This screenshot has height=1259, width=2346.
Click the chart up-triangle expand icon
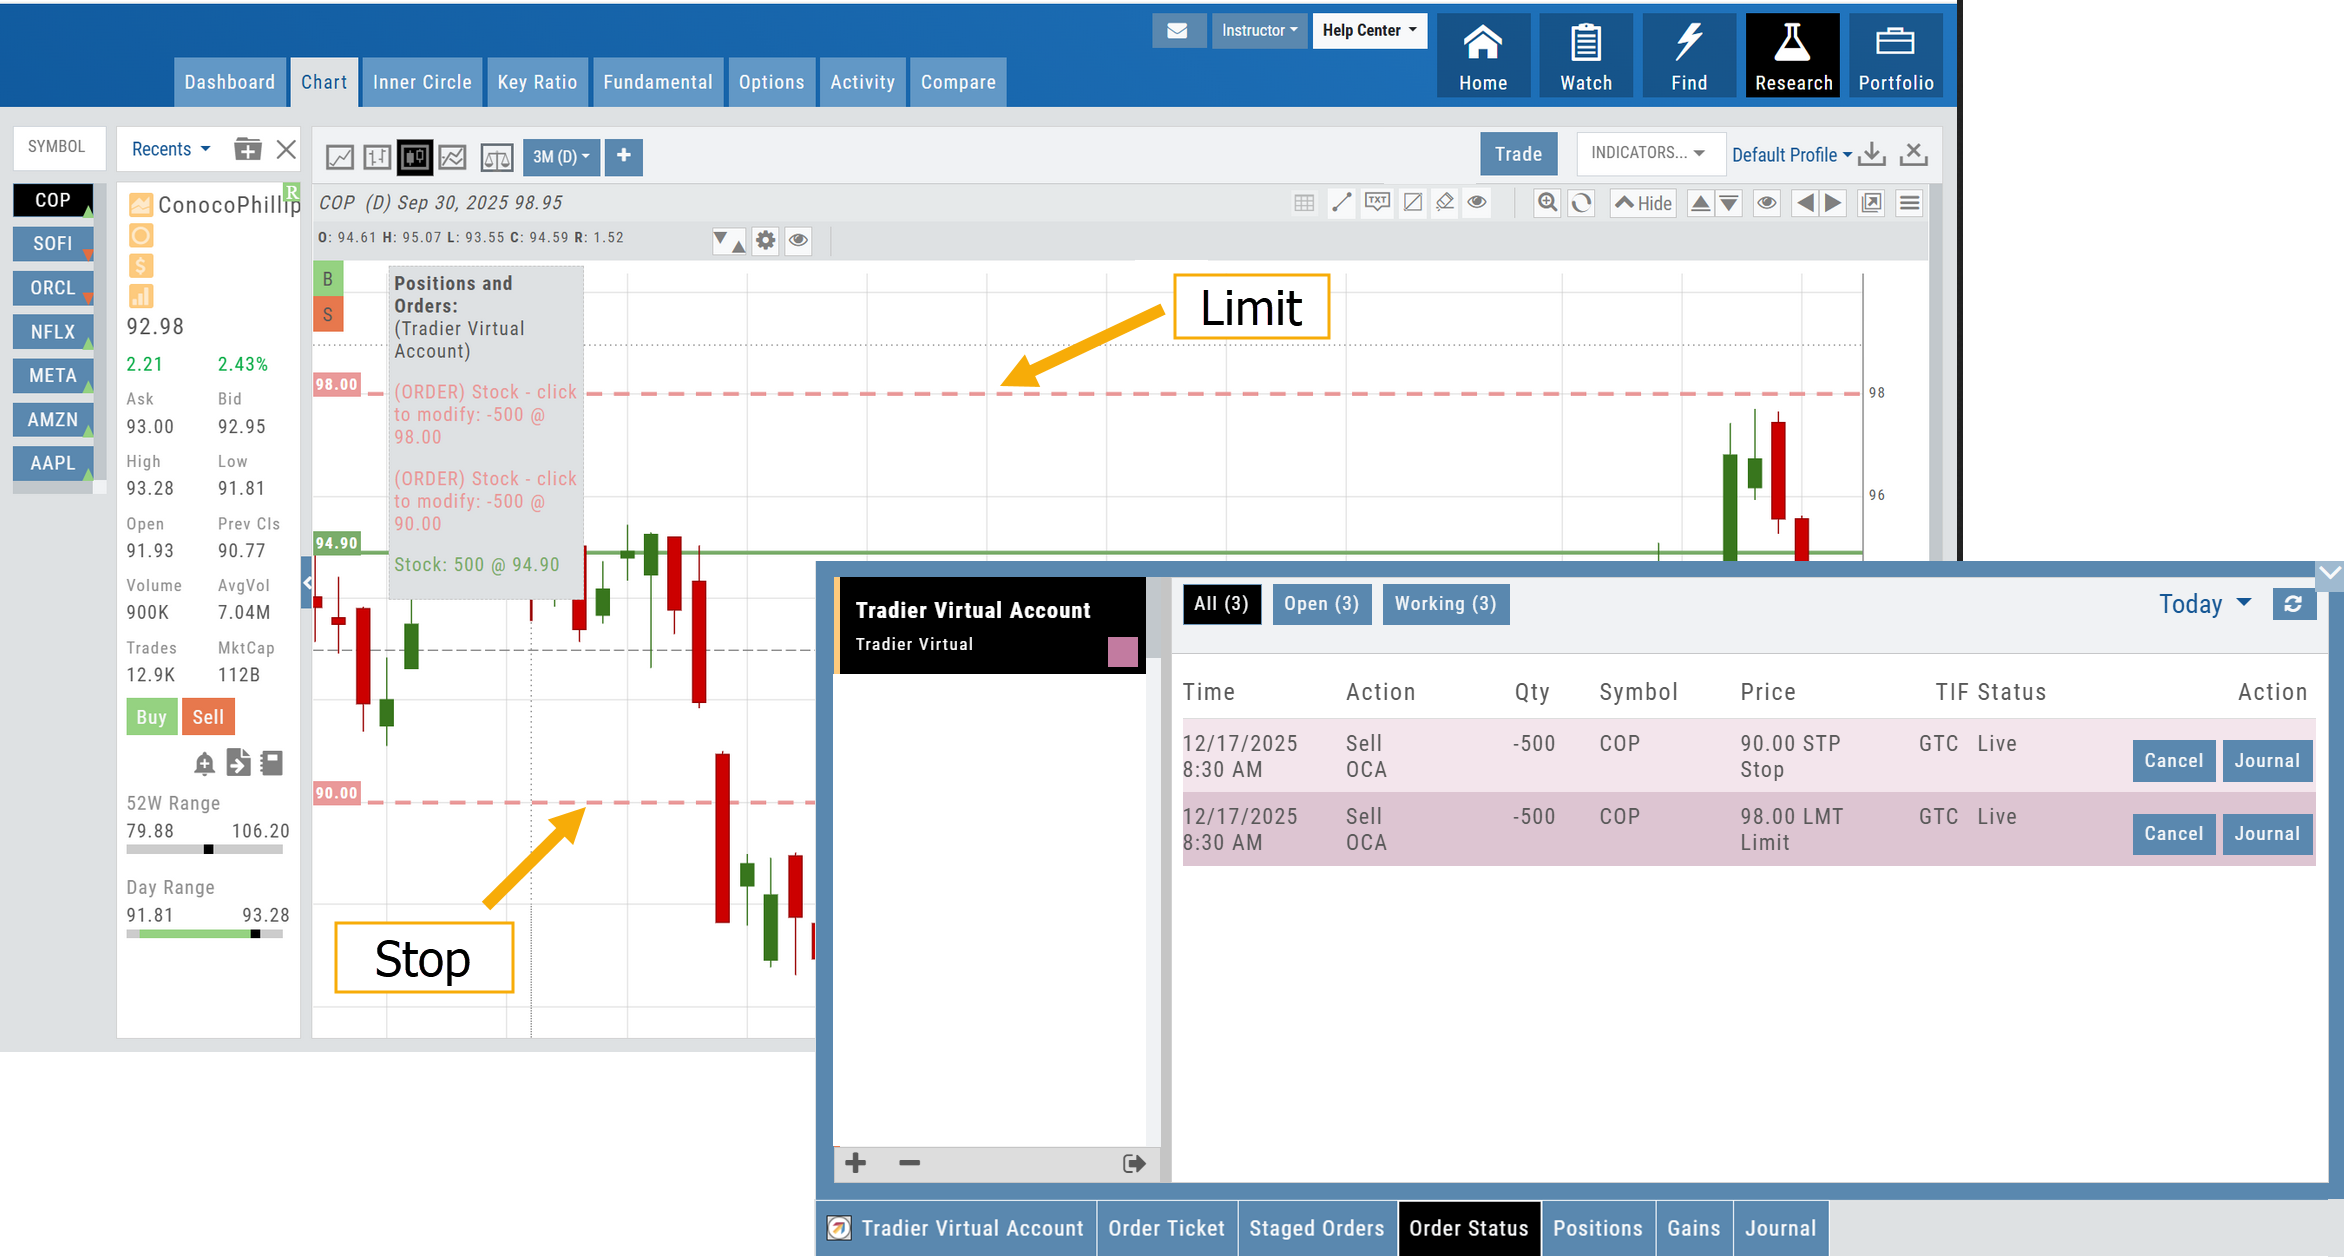(1700, 203)
